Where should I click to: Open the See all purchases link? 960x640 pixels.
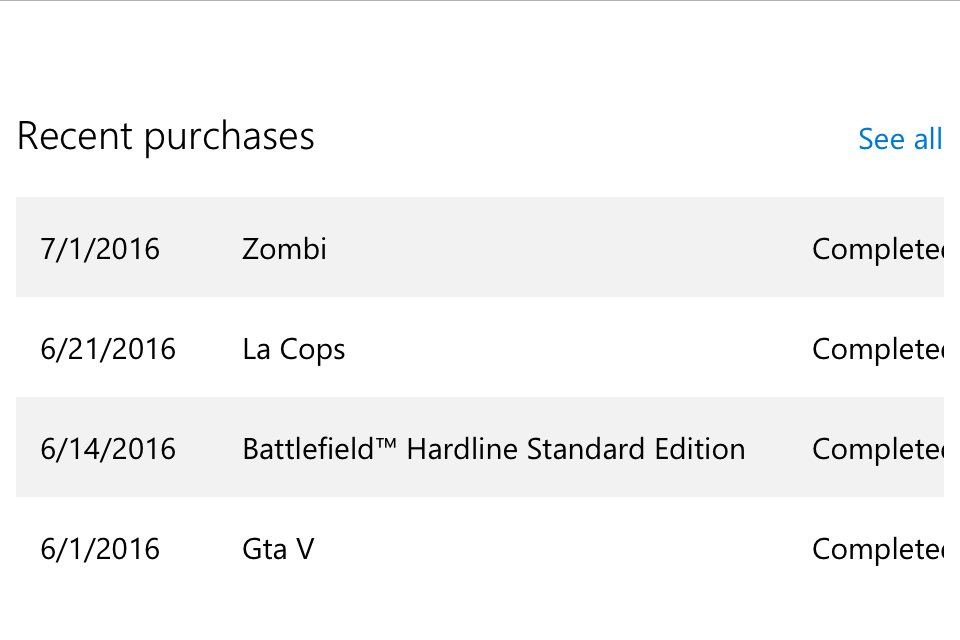click(899, 139)
